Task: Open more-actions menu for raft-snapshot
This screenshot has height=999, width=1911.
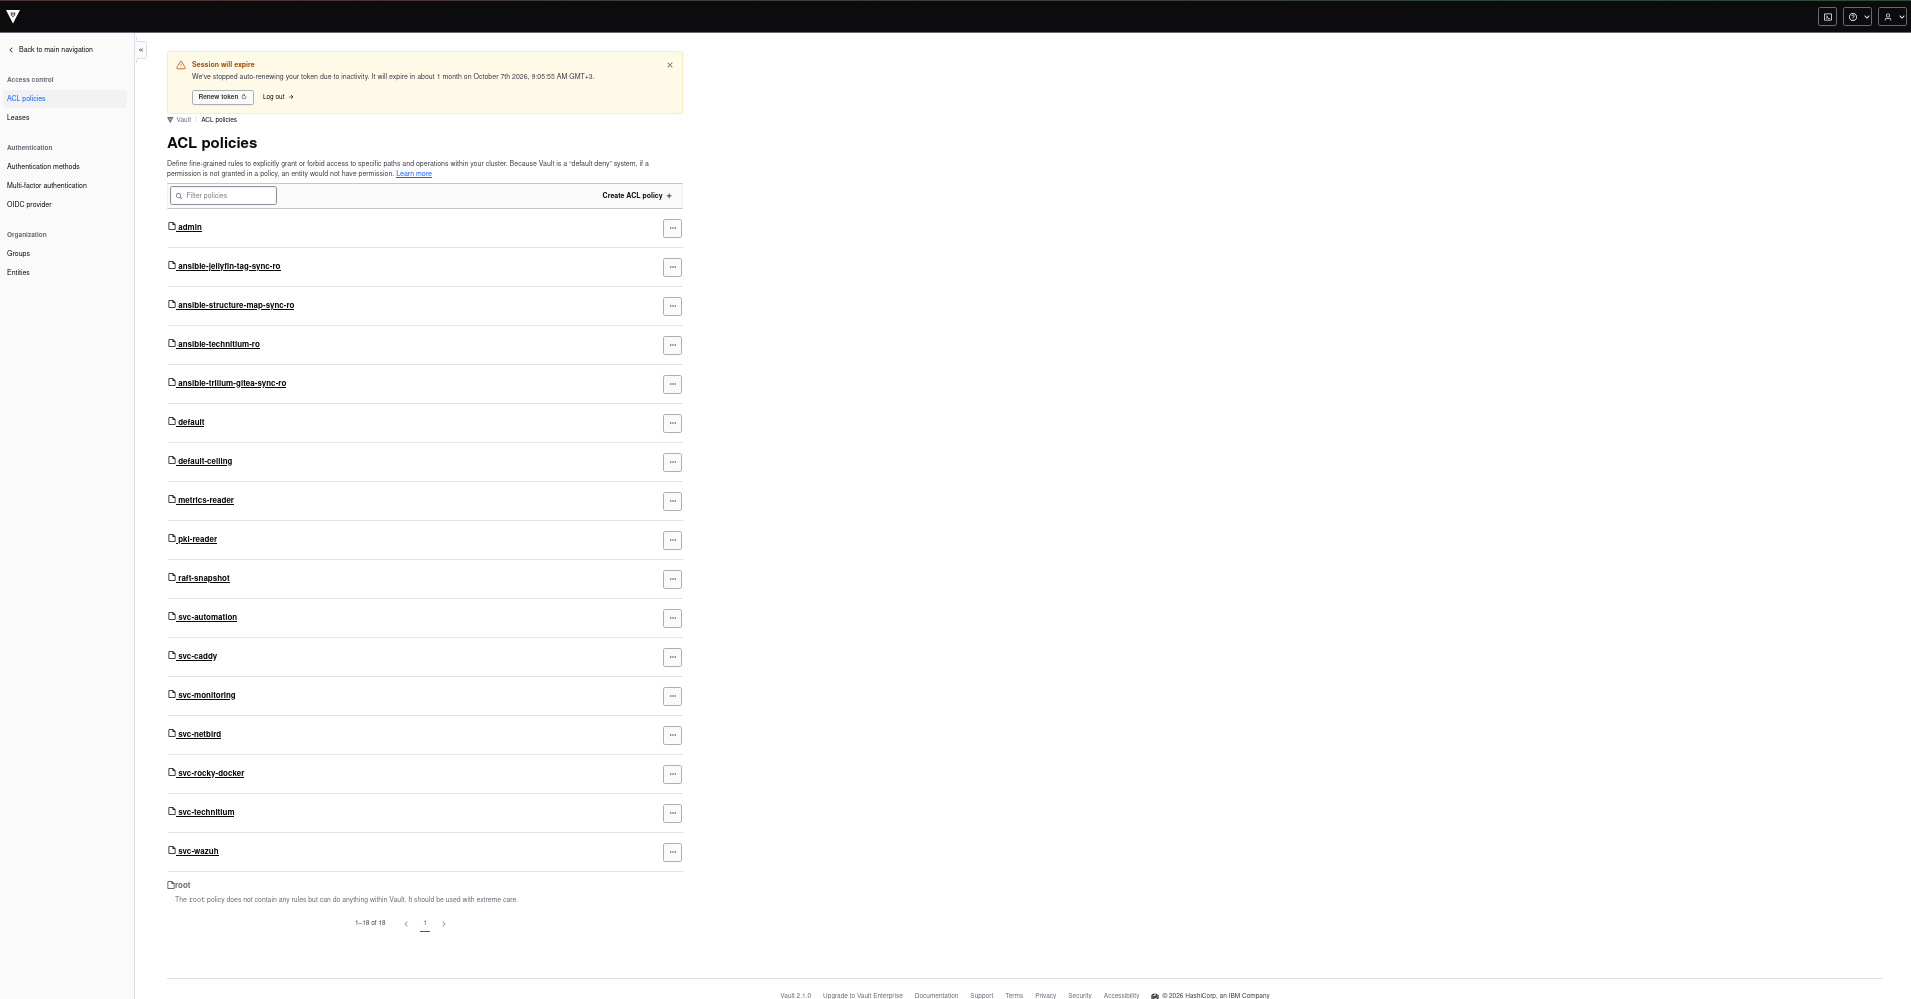Action: coord(673,579)
